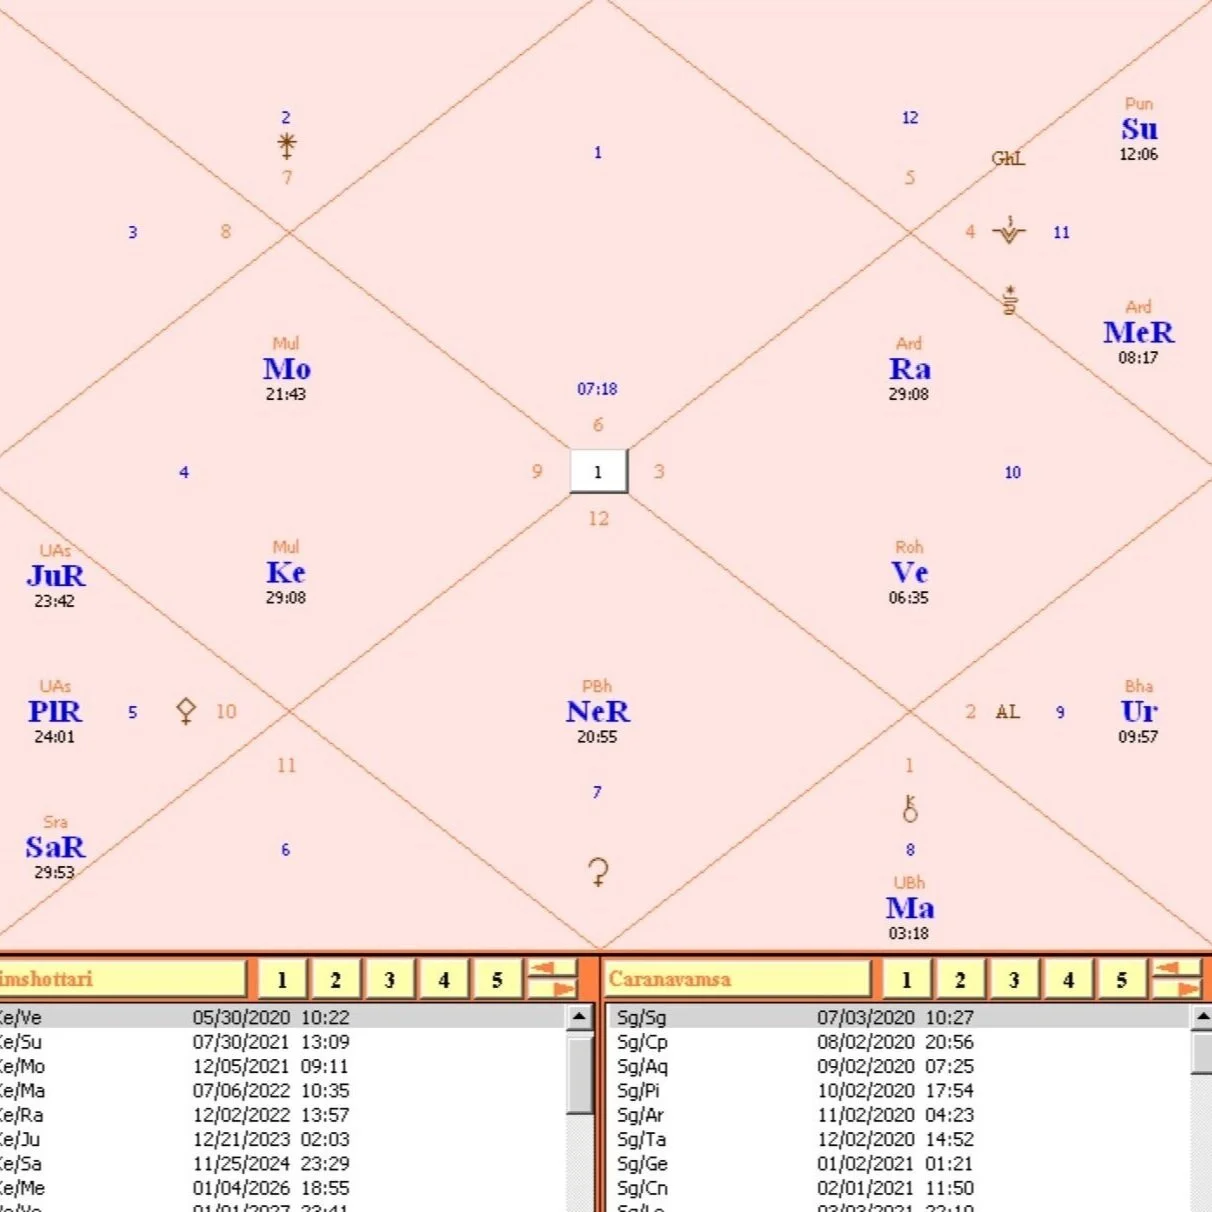Click the MeR planet label at 08:17
This screenshot has height=1212, width=1212.
(1139, 333)
